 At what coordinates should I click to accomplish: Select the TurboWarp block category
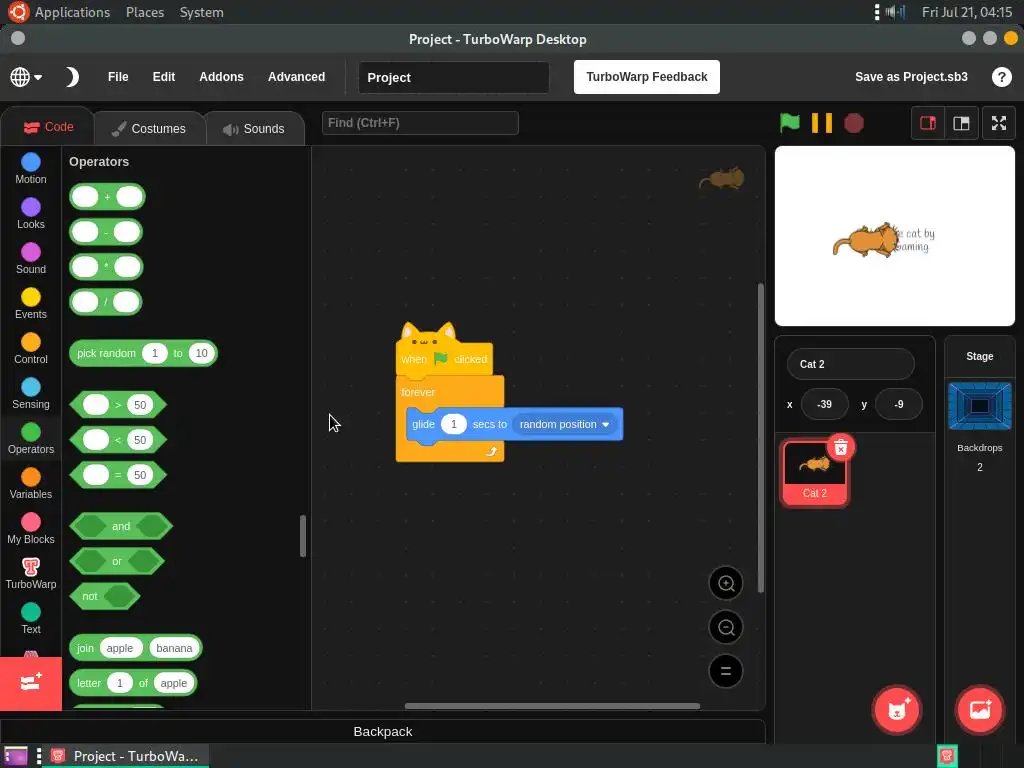coord(31,574)
